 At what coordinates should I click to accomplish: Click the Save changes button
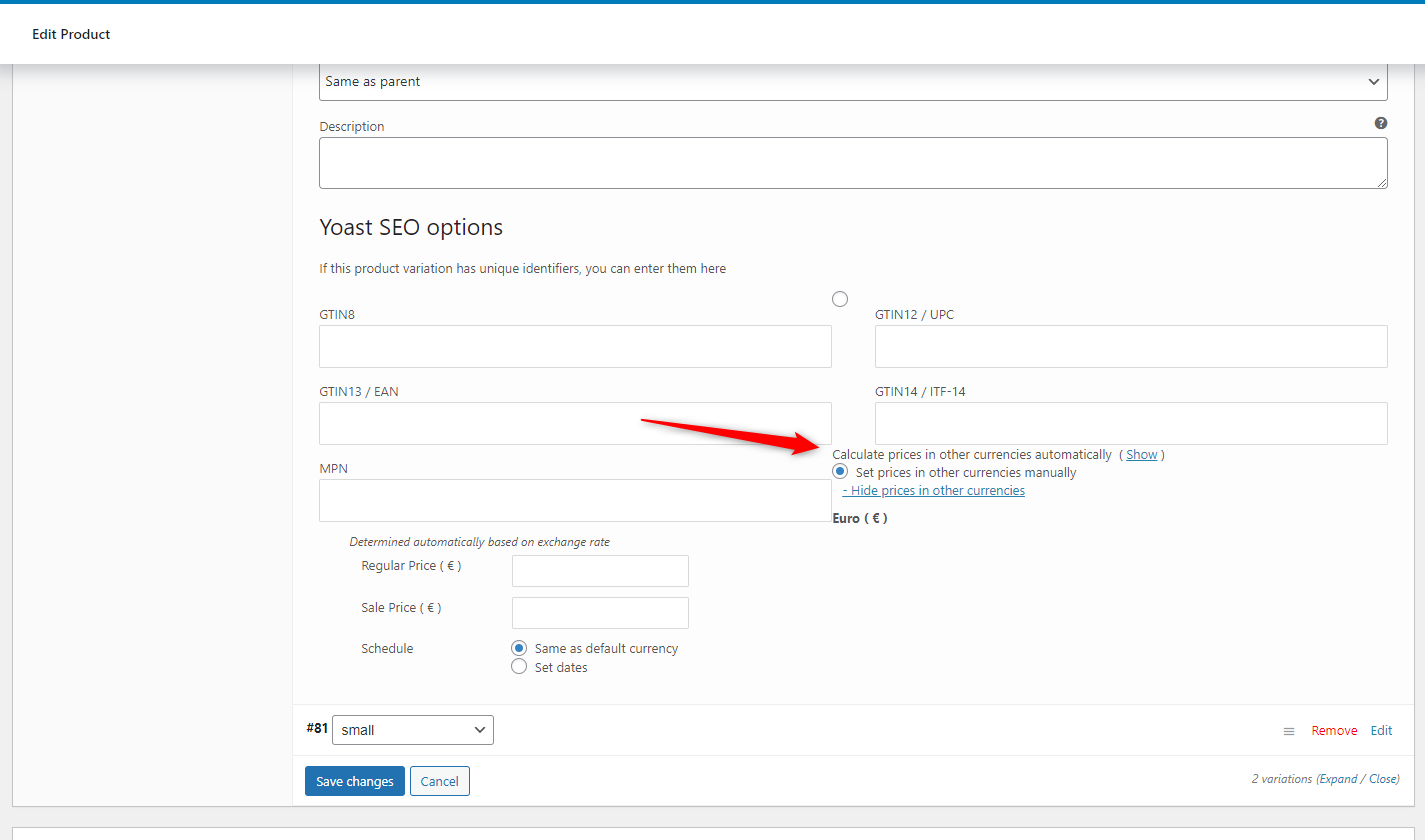(x=355, y=781)
